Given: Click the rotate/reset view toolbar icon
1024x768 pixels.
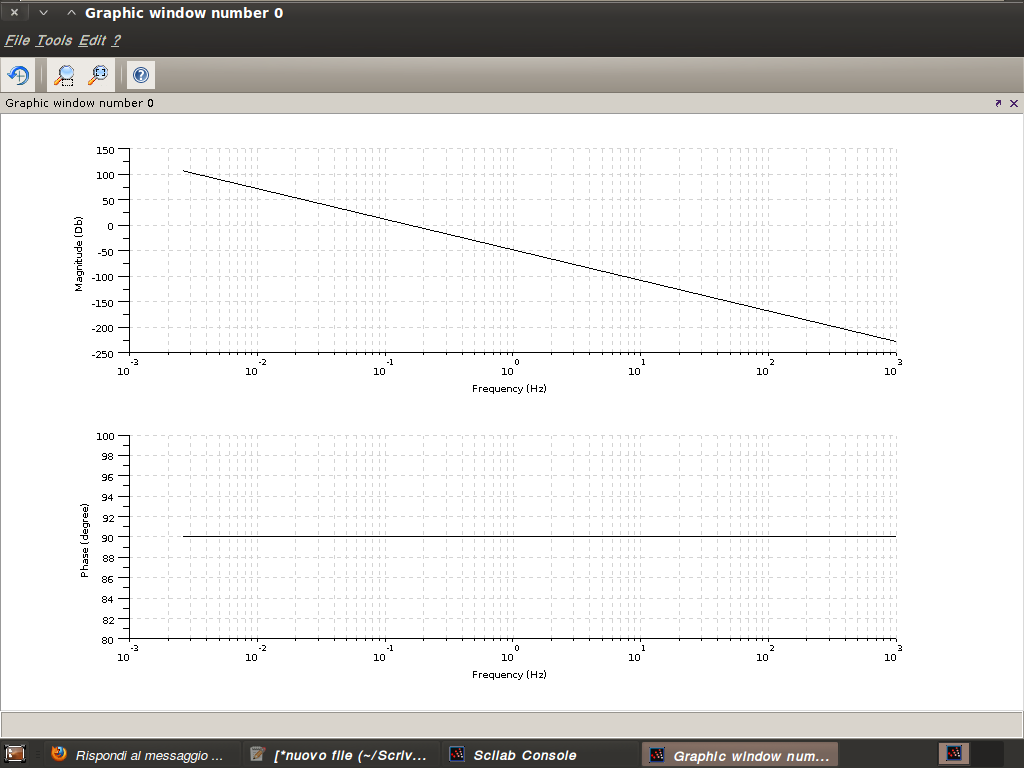Looking at the screenshot, I should (18, 75).
